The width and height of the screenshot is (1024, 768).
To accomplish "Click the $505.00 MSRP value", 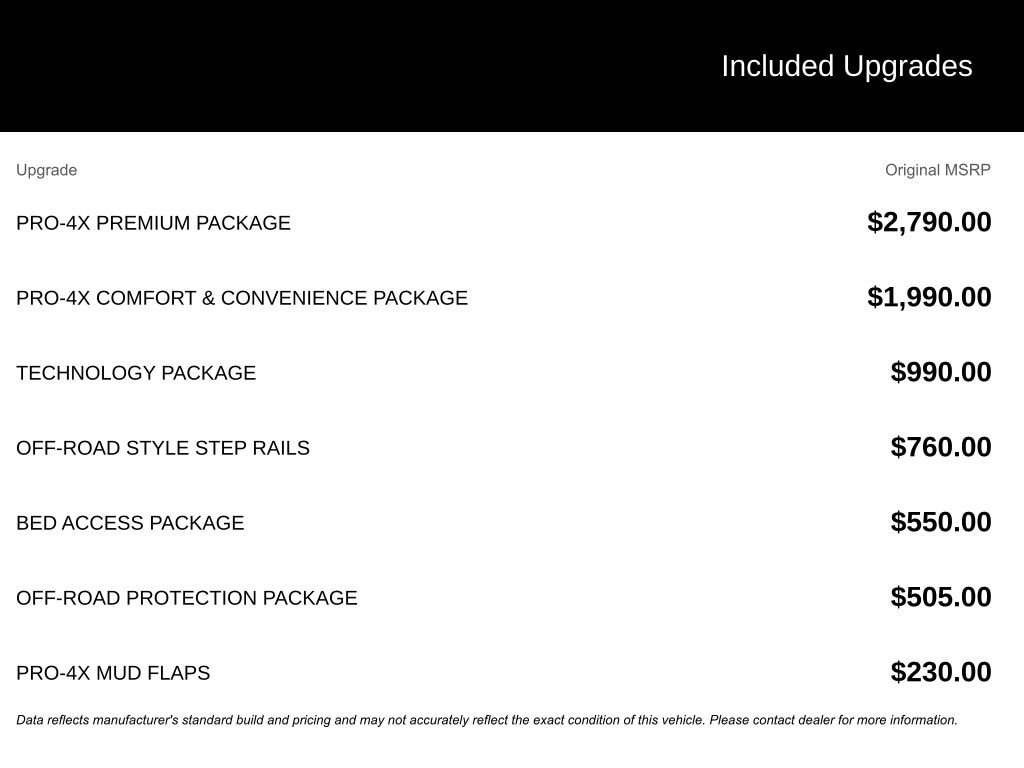I will coord(941,597).
